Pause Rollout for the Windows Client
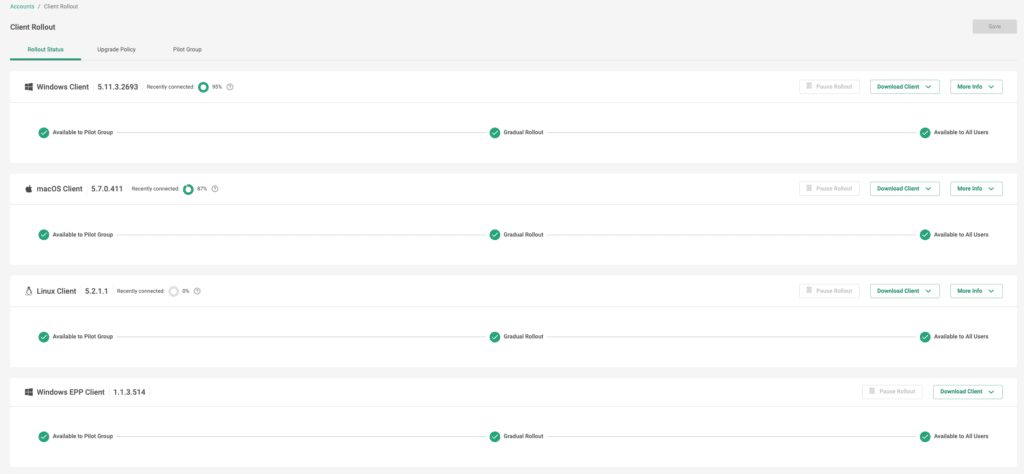The width and height of the screenshot is (1024, 474). (829, 87)
